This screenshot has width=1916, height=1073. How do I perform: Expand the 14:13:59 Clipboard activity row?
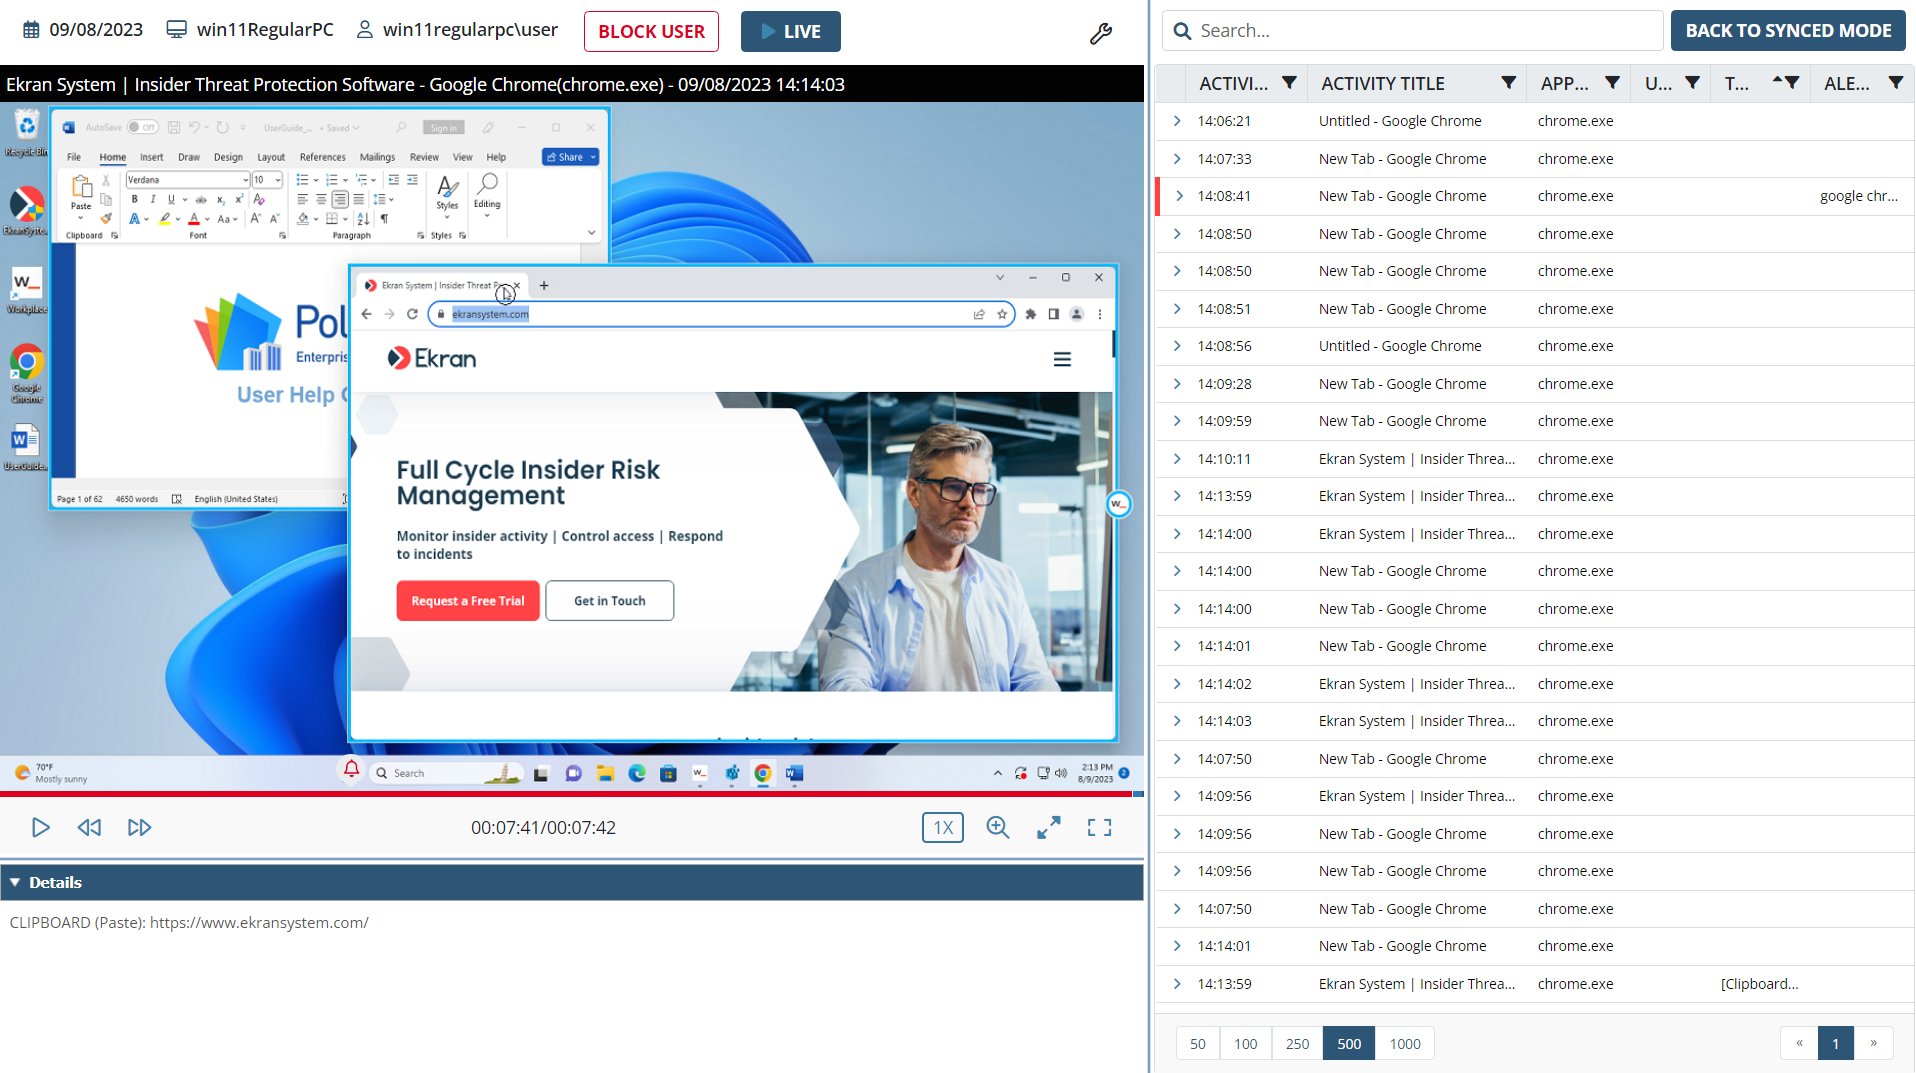coord(1177,984)
